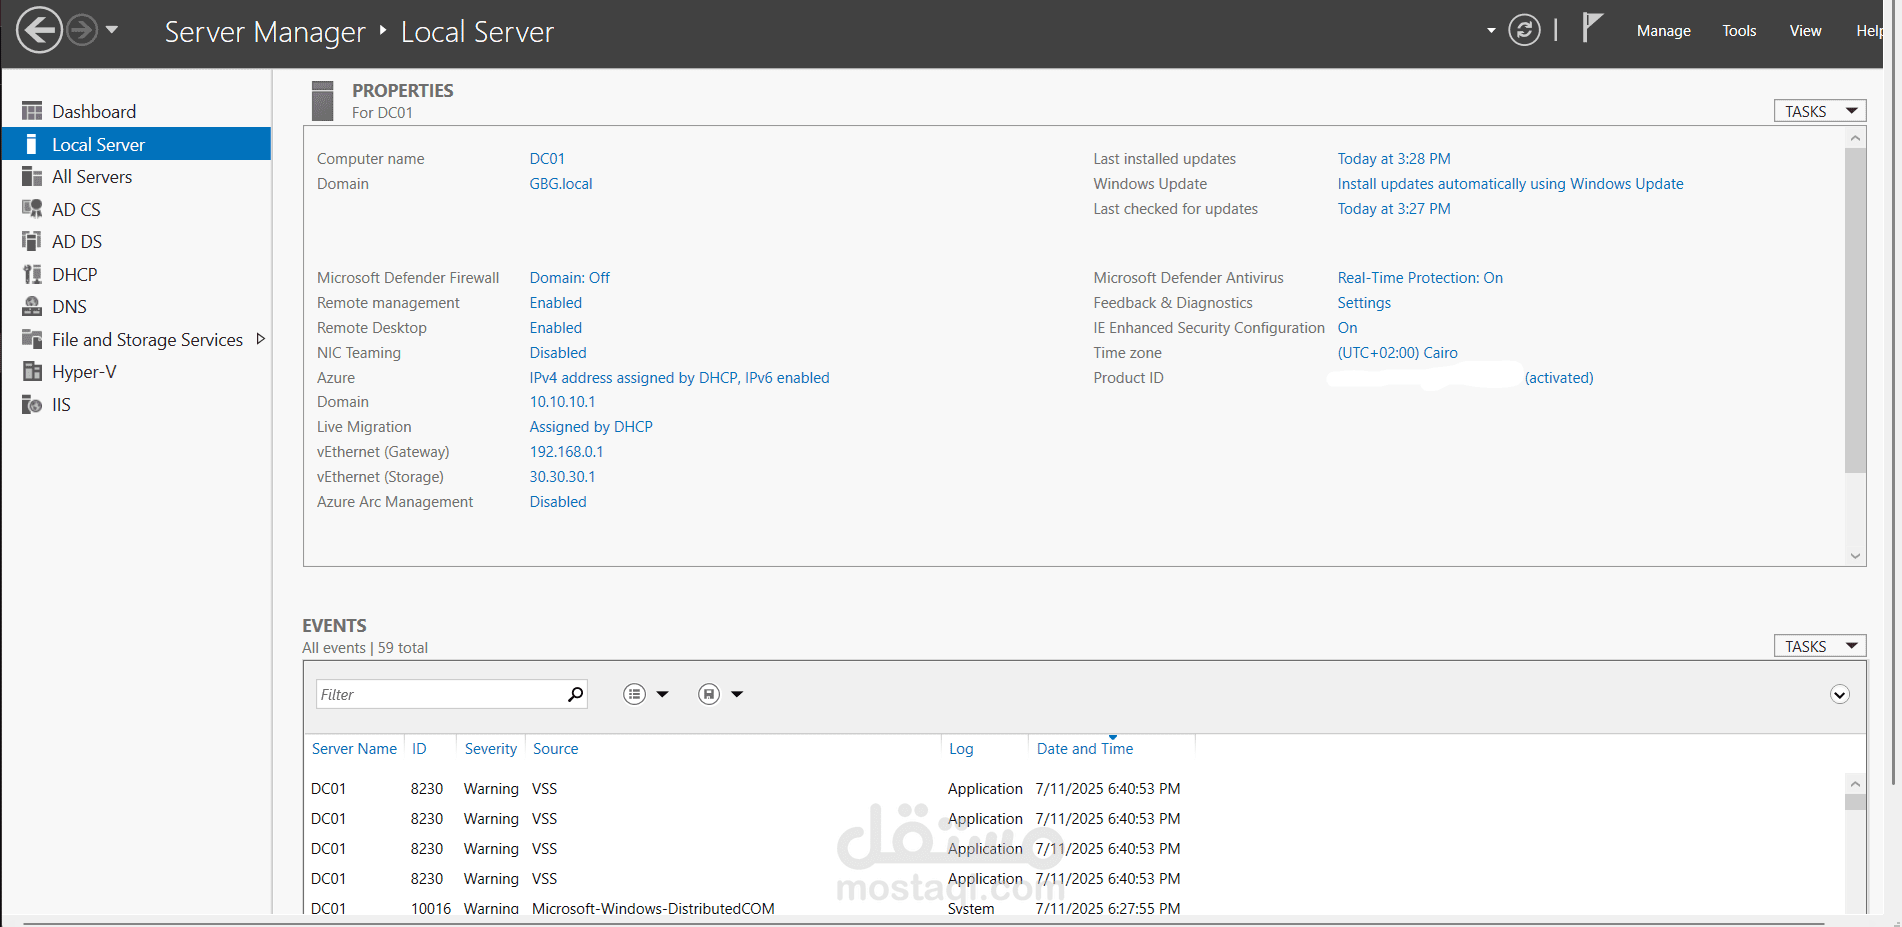Click the search magnifier in Filter box
Viewport: 1902px width, 927px height.
coord(575,694)
